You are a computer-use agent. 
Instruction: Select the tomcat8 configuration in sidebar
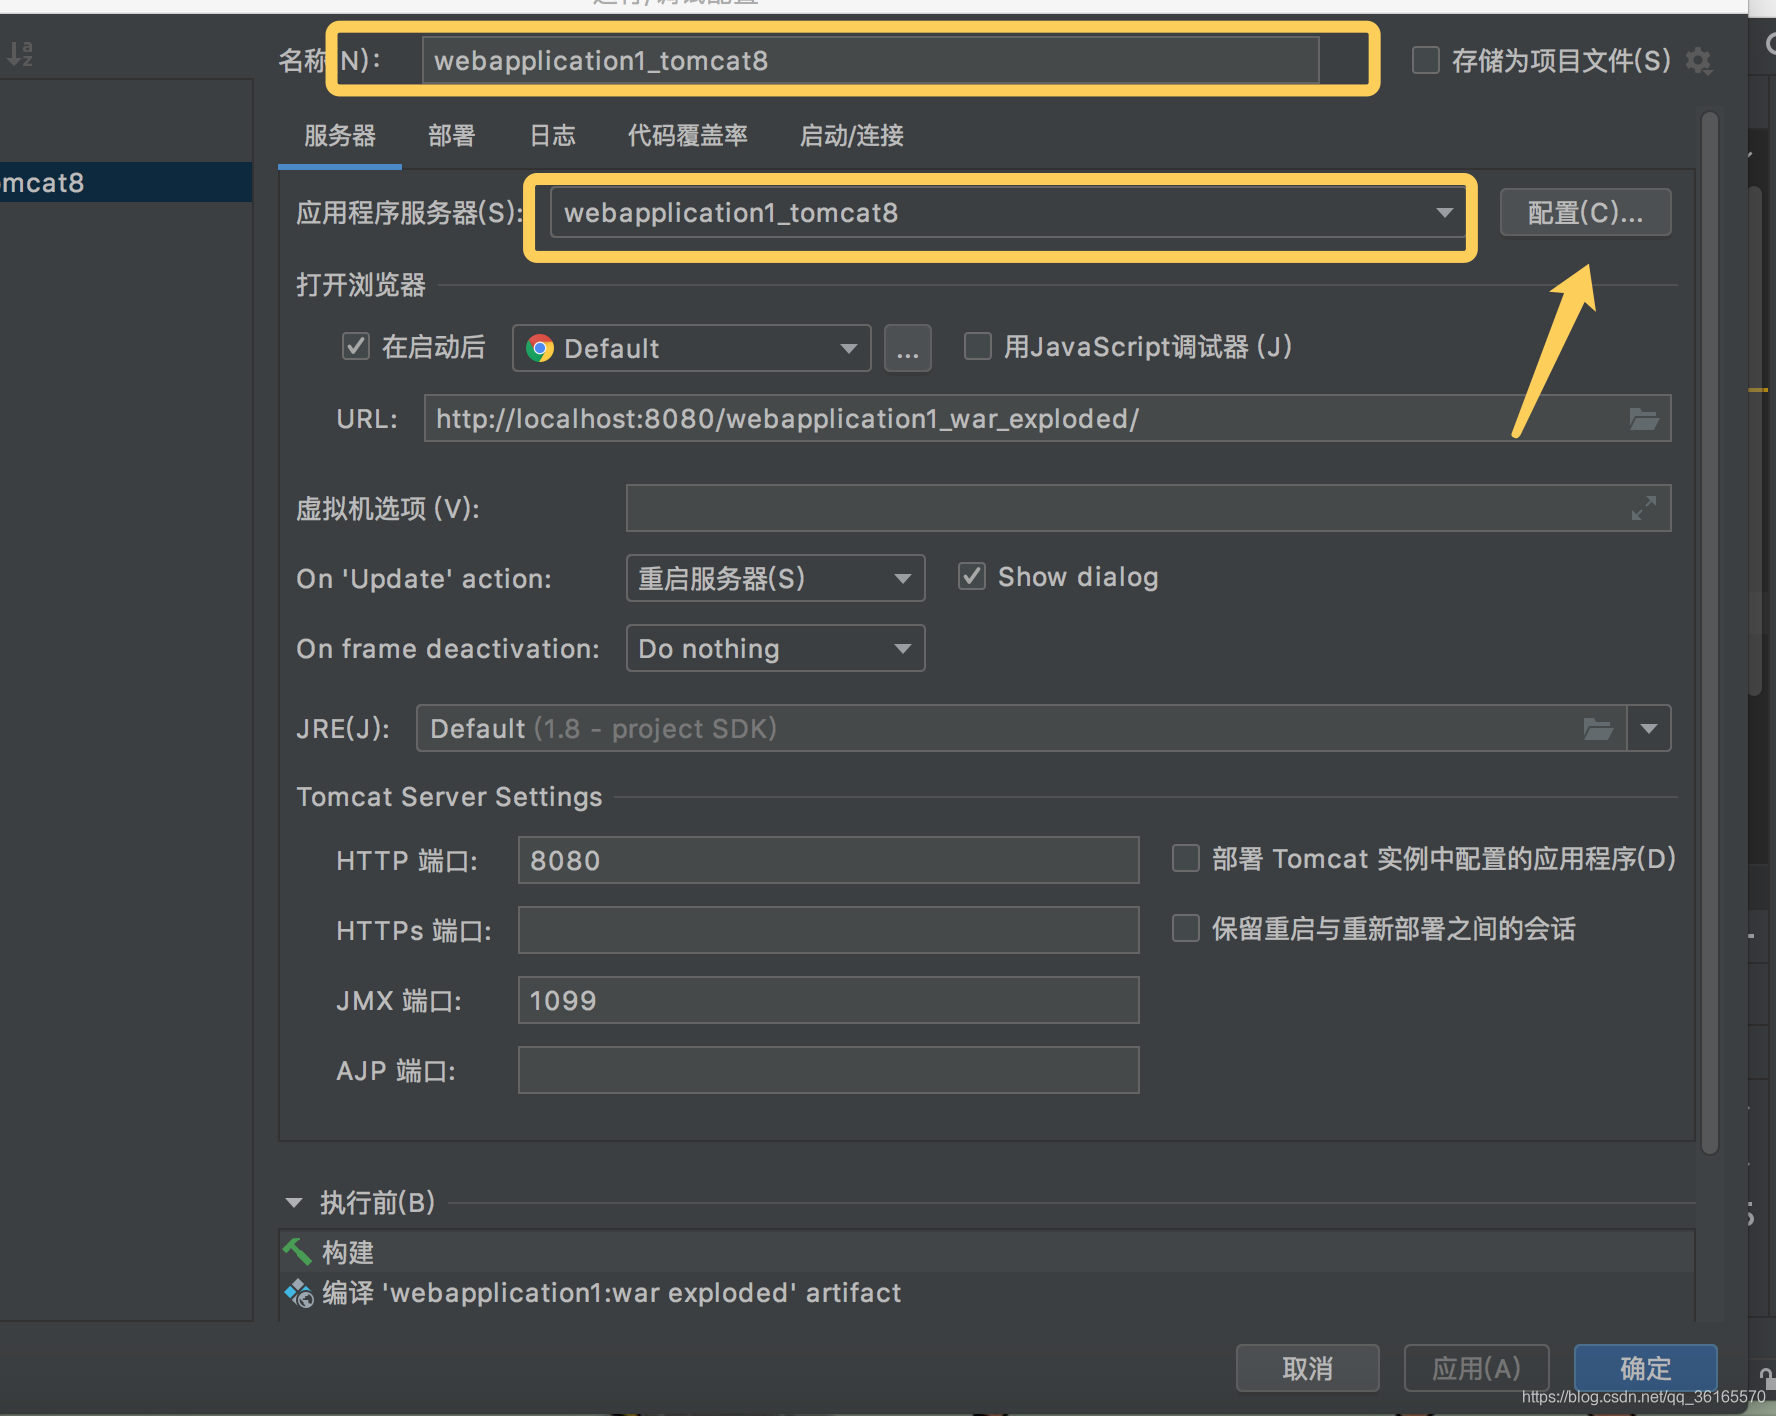click(x=126, y=182)
